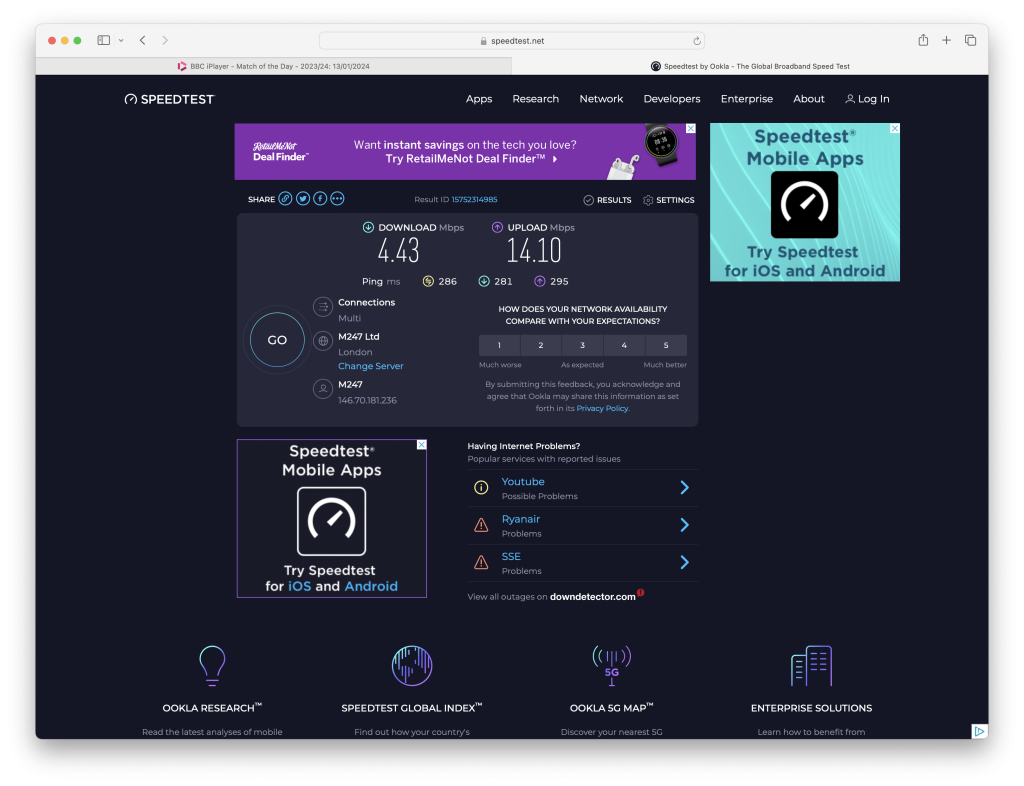The width and height of the screenshot is (1024, 786).
Task: Share result on Twitter icon
Action: click(x=303, y=199)
